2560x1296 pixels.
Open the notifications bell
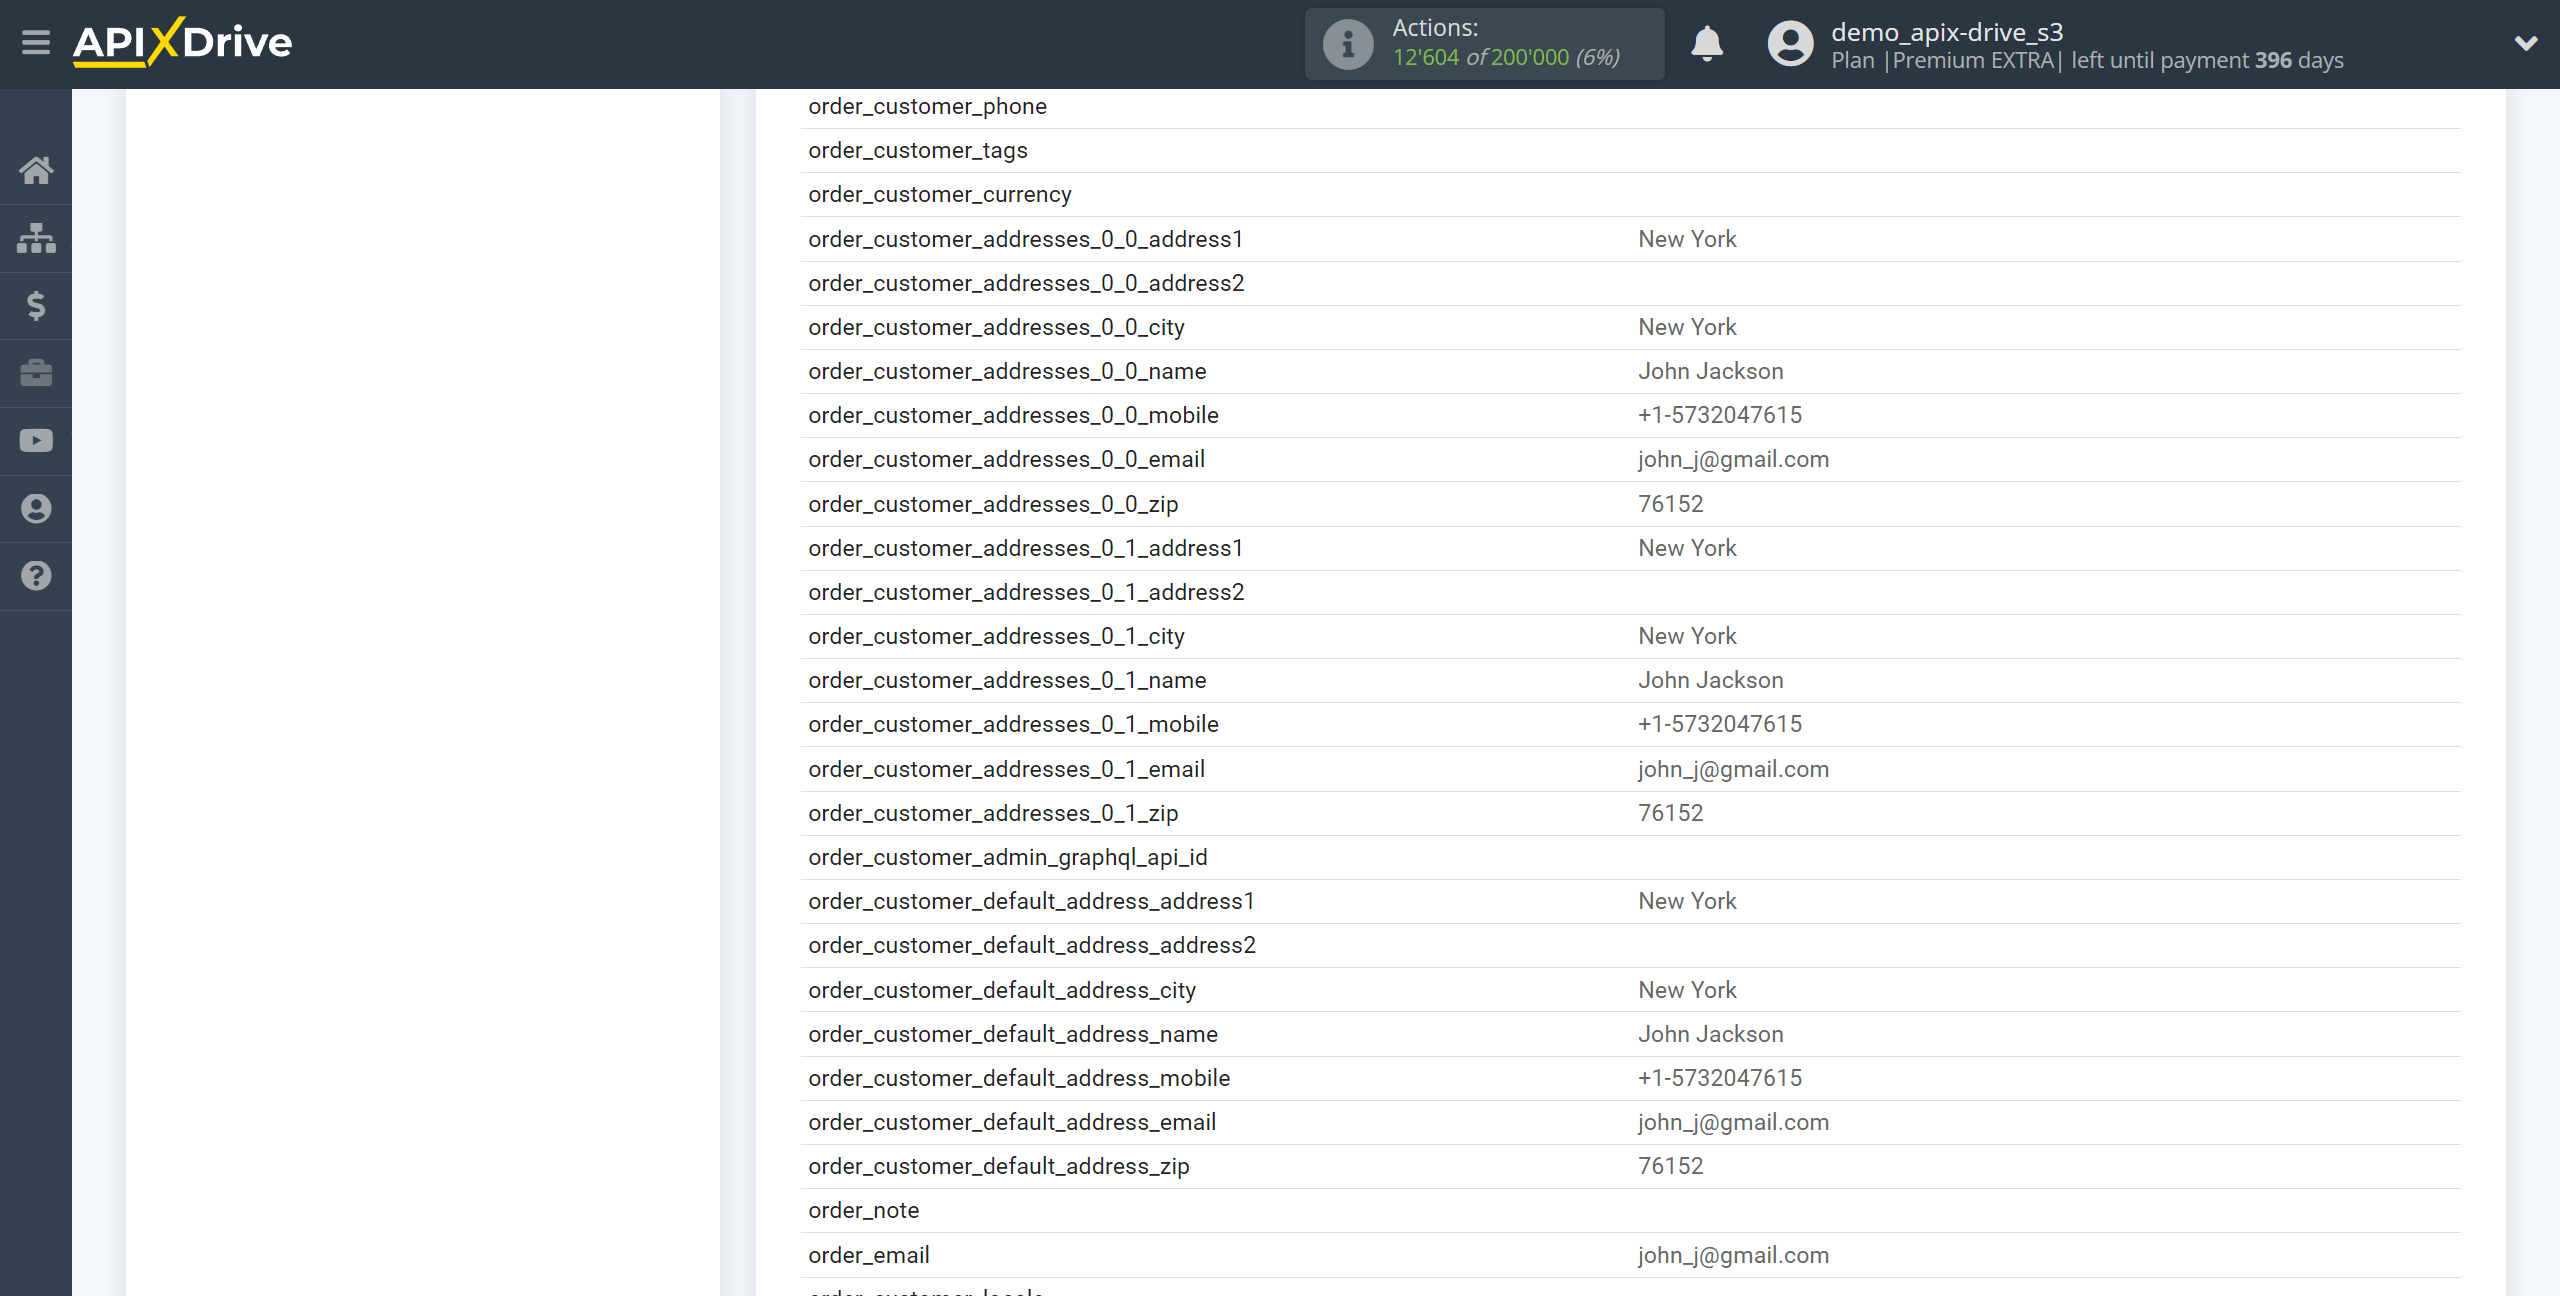pyautogui.click(x=1707, y=44)
